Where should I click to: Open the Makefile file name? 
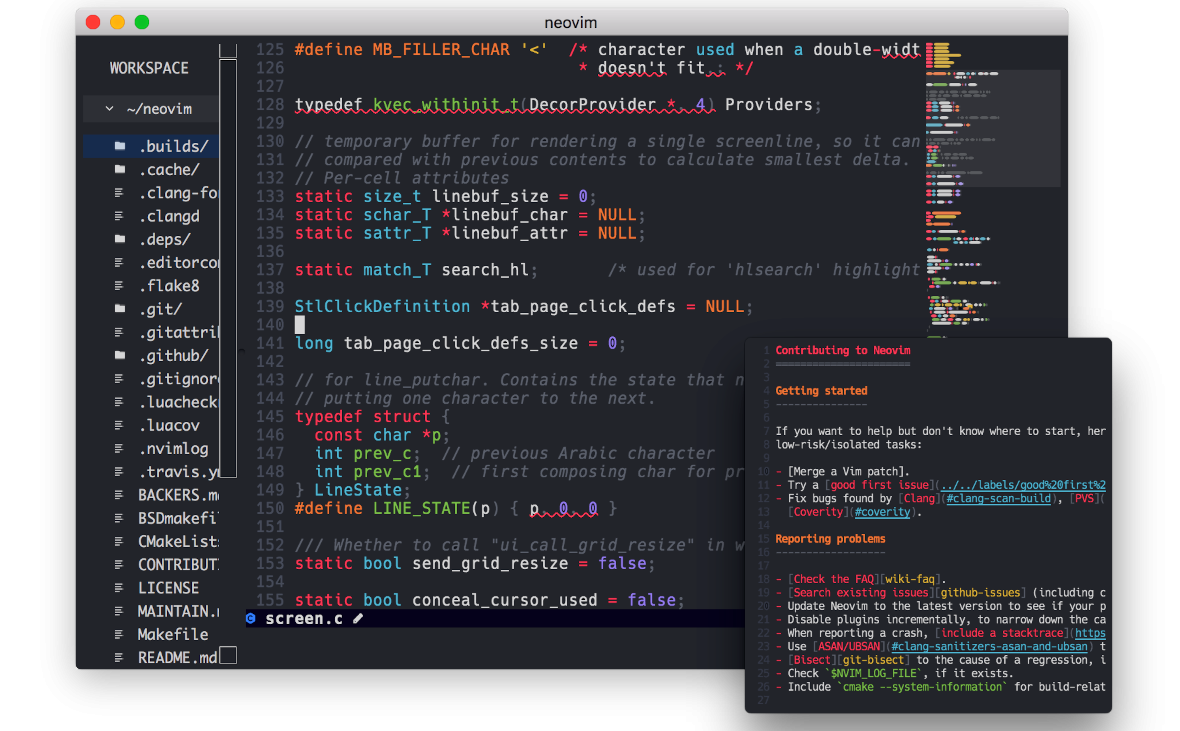coord(173,635)
